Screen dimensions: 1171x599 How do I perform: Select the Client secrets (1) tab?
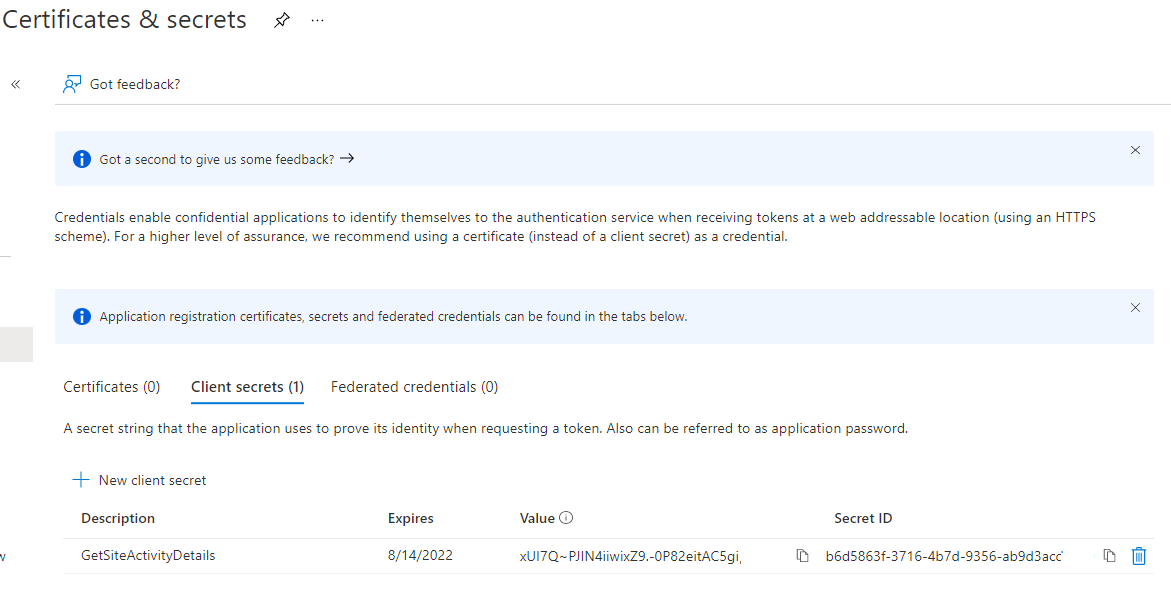coord(247,387)
